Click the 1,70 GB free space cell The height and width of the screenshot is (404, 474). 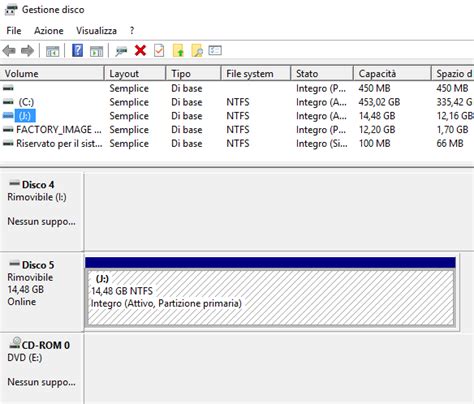(x=452, y=130)
